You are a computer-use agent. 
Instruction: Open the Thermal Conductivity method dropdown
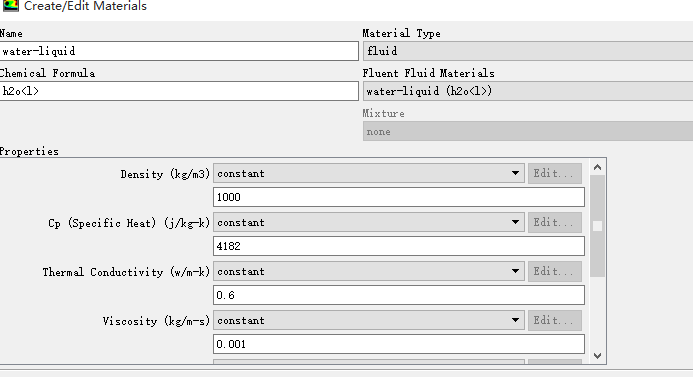369,271
